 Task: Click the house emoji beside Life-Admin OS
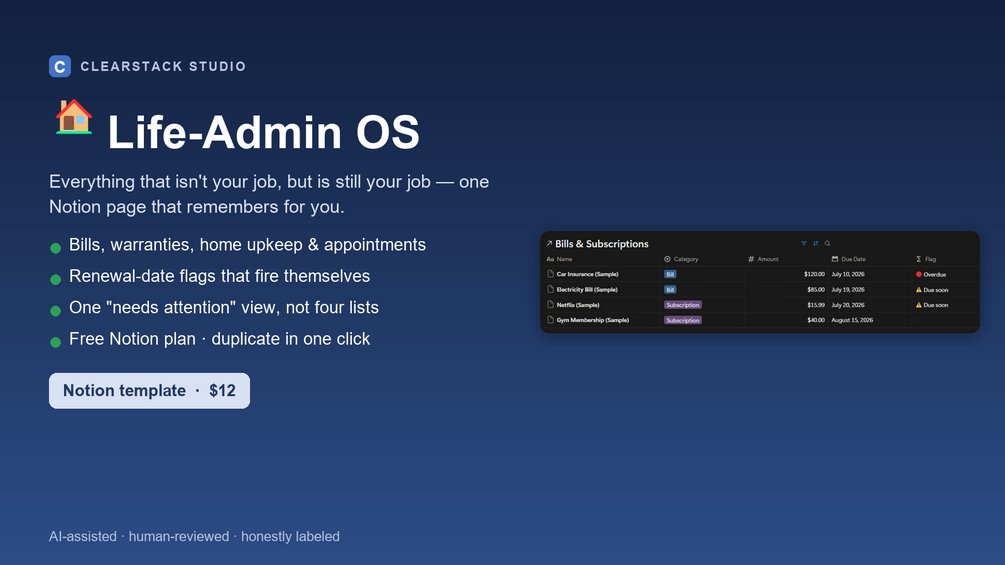(74, 117)
